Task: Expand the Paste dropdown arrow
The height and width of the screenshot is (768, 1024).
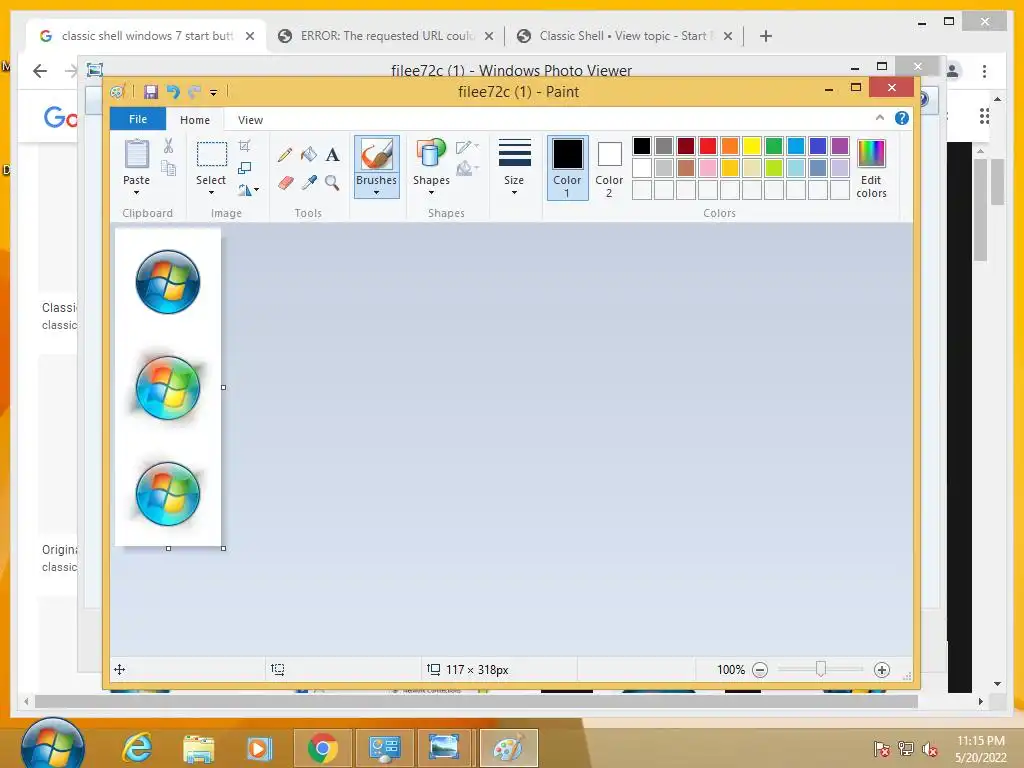Action: tap(136, 193)
